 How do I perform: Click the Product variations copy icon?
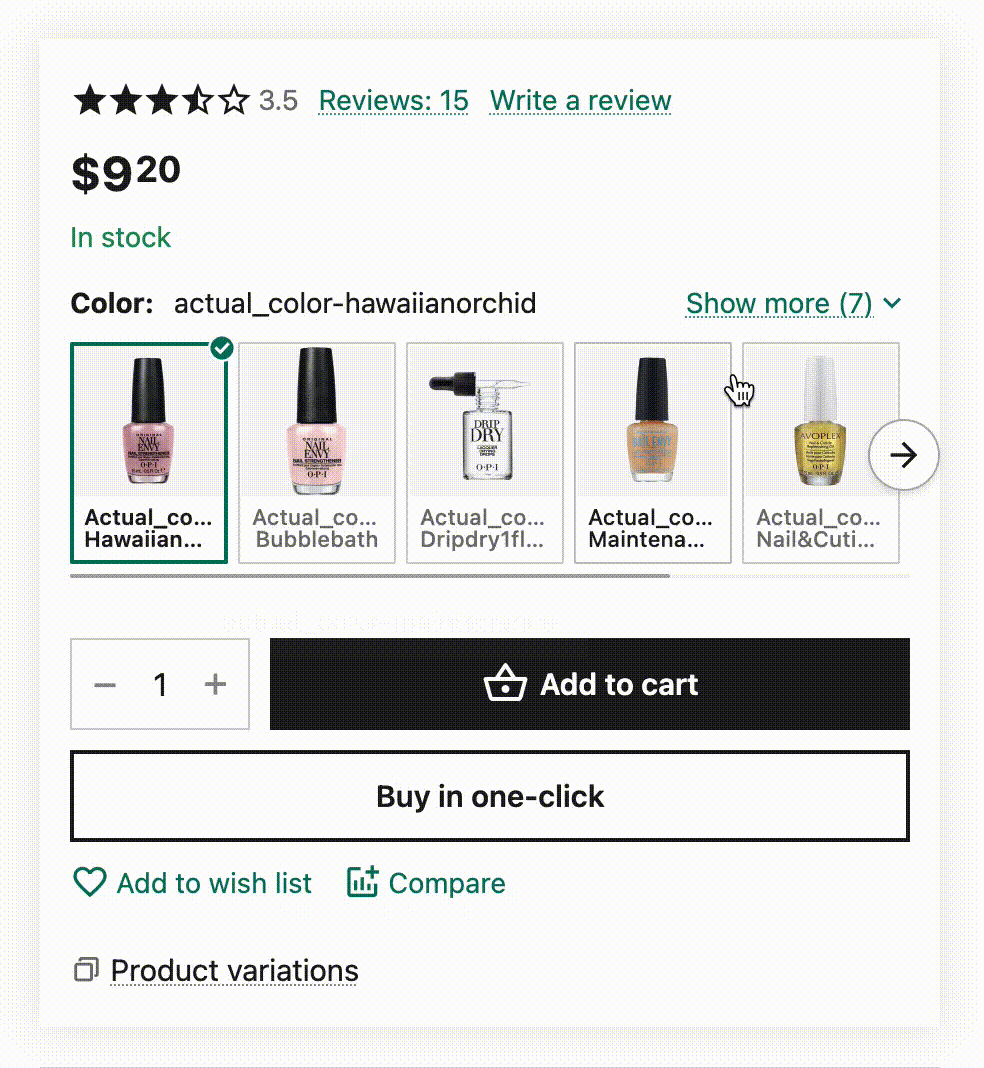pyautogui.click(x=87, y=970)
